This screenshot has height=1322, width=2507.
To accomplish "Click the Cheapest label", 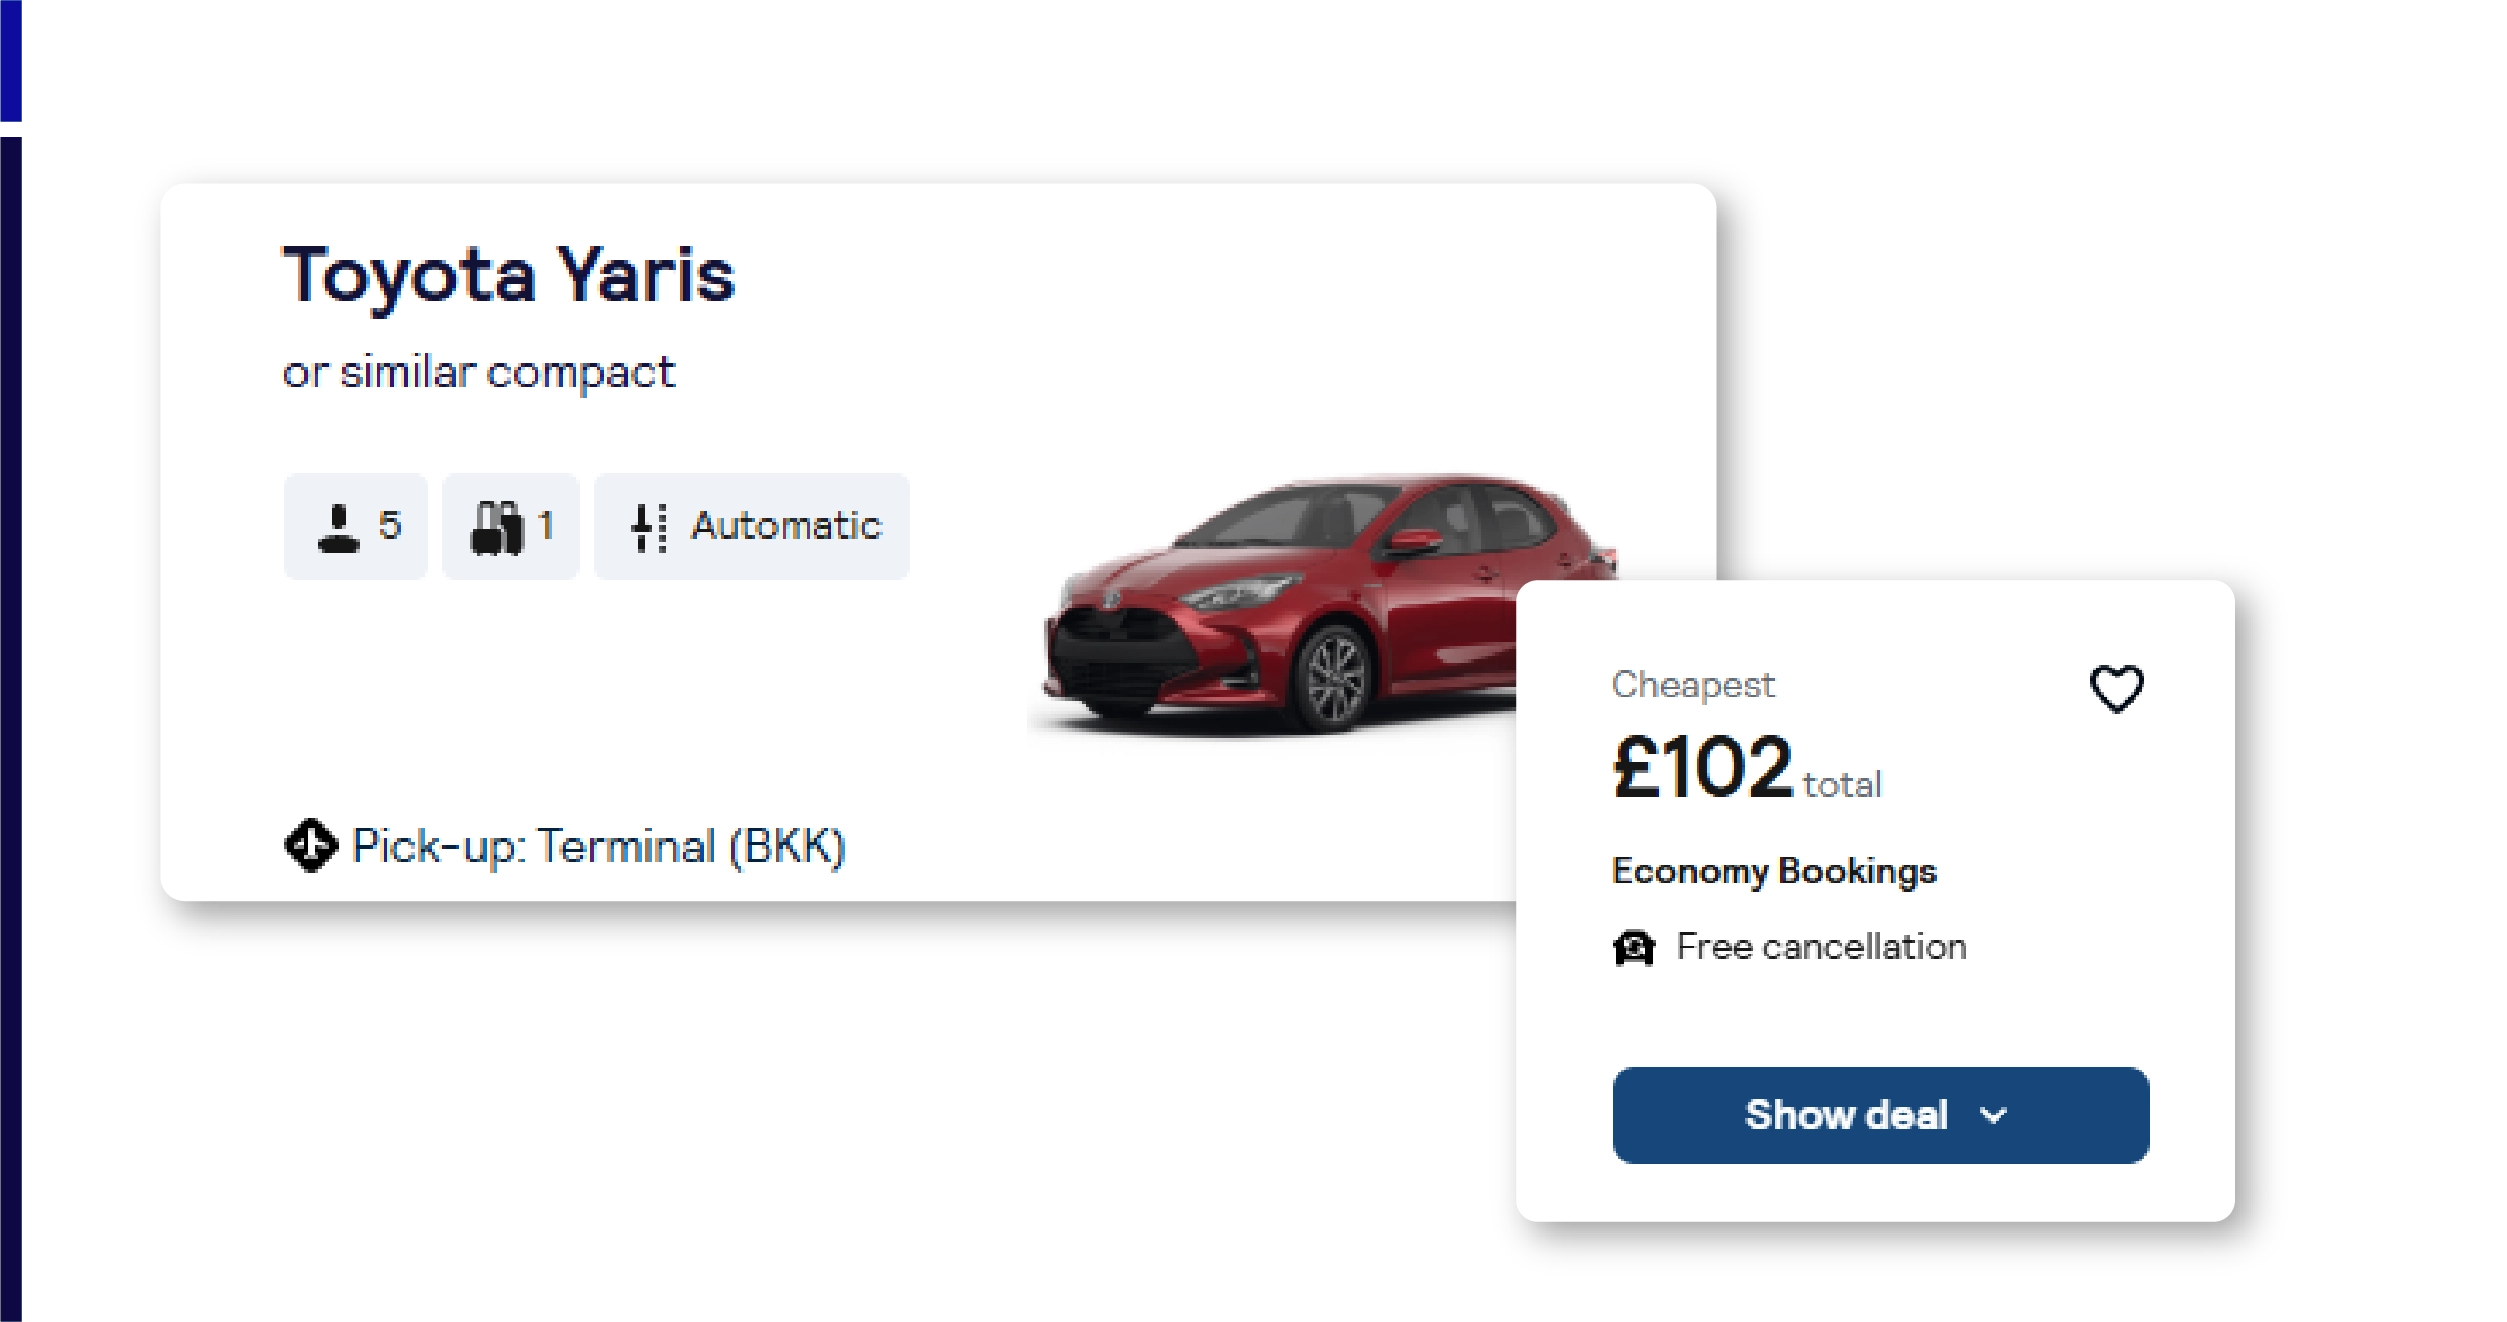I will coord(1692,685).
